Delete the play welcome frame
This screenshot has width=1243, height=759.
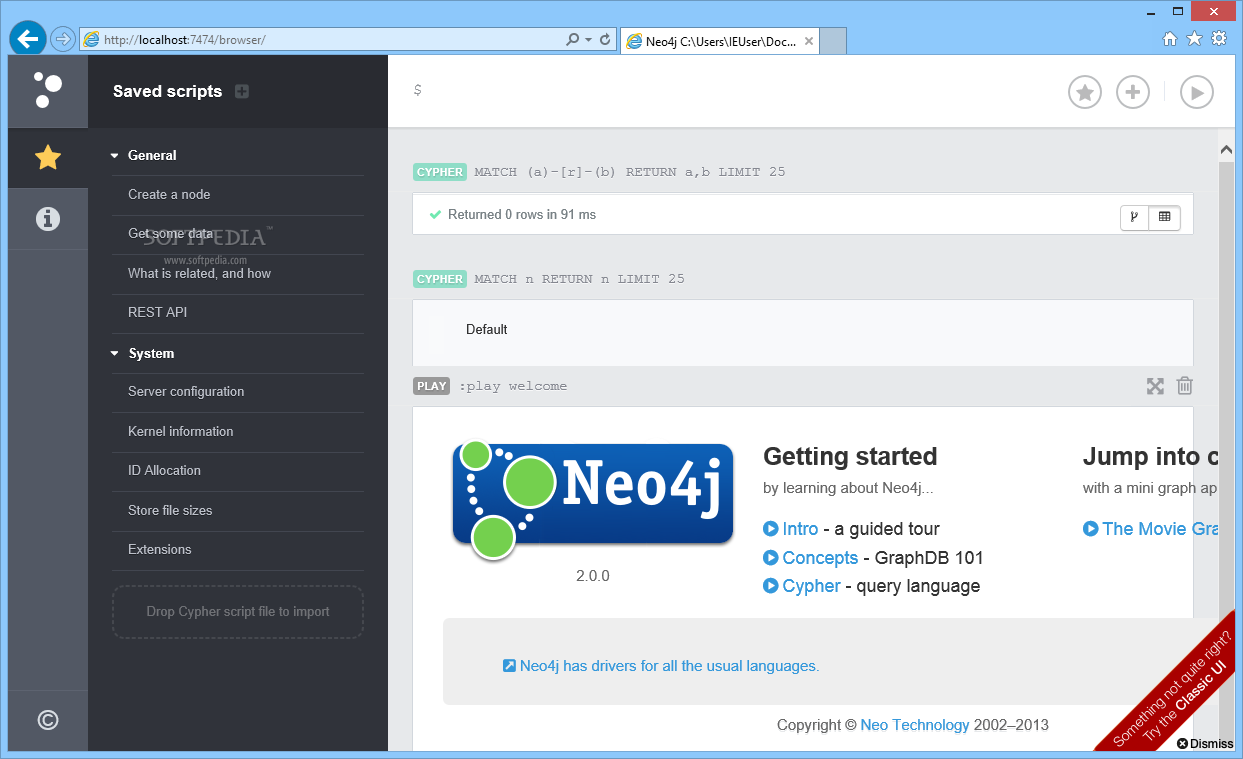(1185, 386)
